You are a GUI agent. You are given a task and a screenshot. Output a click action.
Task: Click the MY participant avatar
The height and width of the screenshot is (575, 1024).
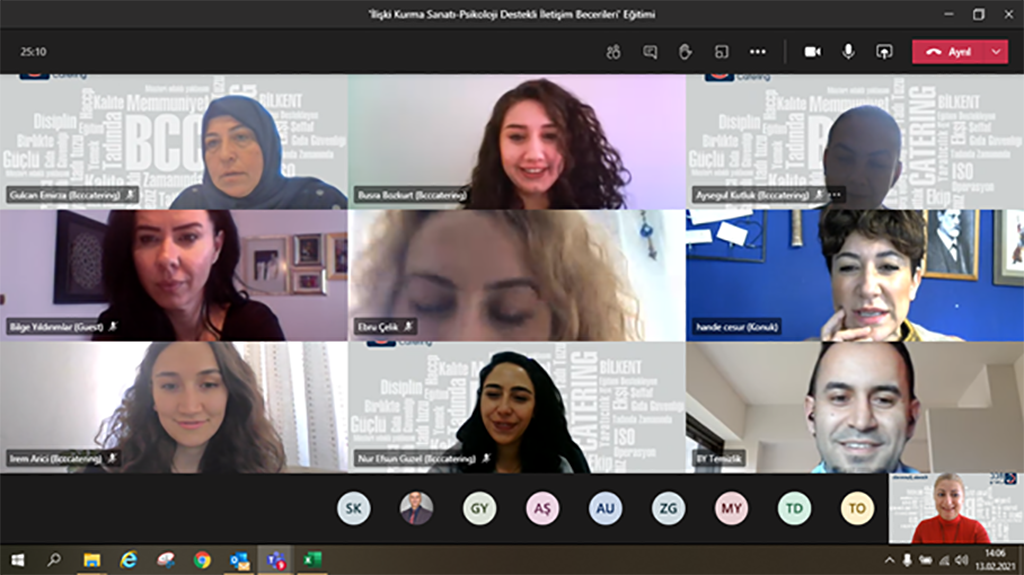[x=731, y=508]
